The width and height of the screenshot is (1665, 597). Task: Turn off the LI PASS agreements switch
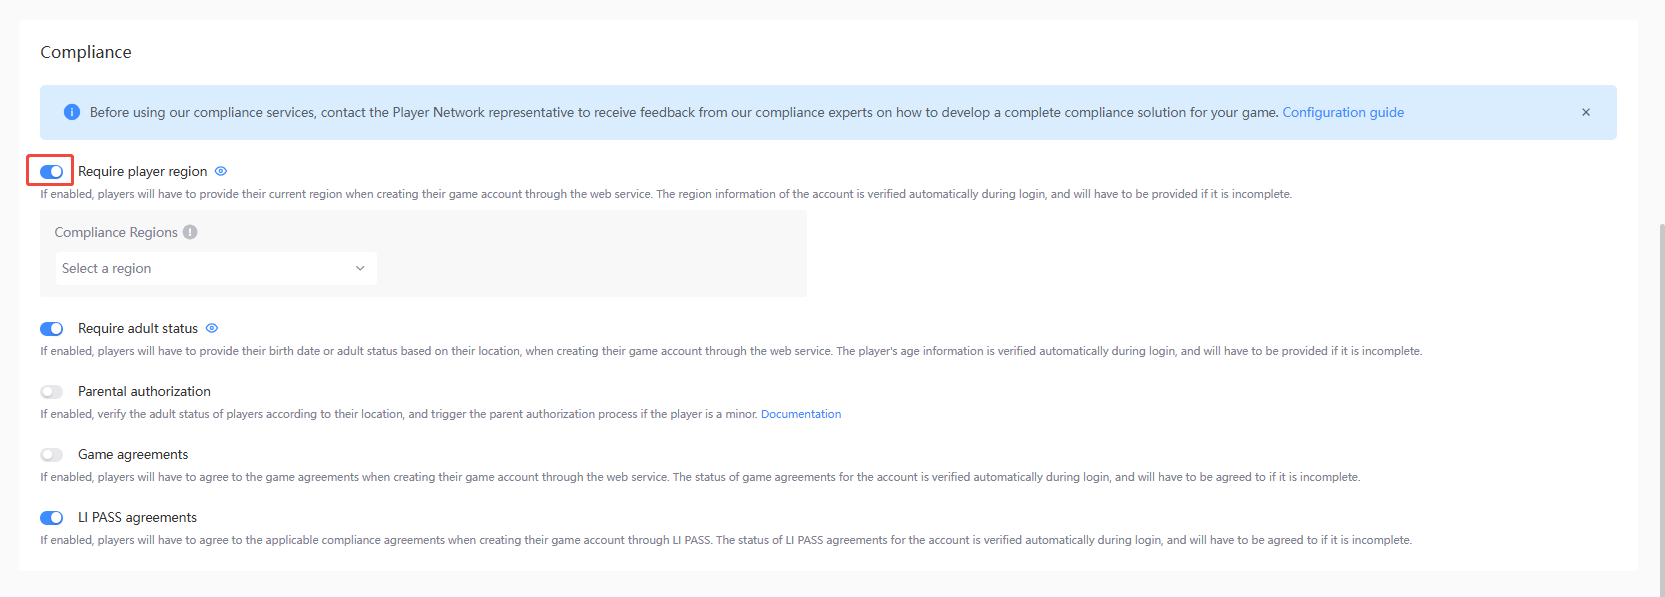(51, 518)
